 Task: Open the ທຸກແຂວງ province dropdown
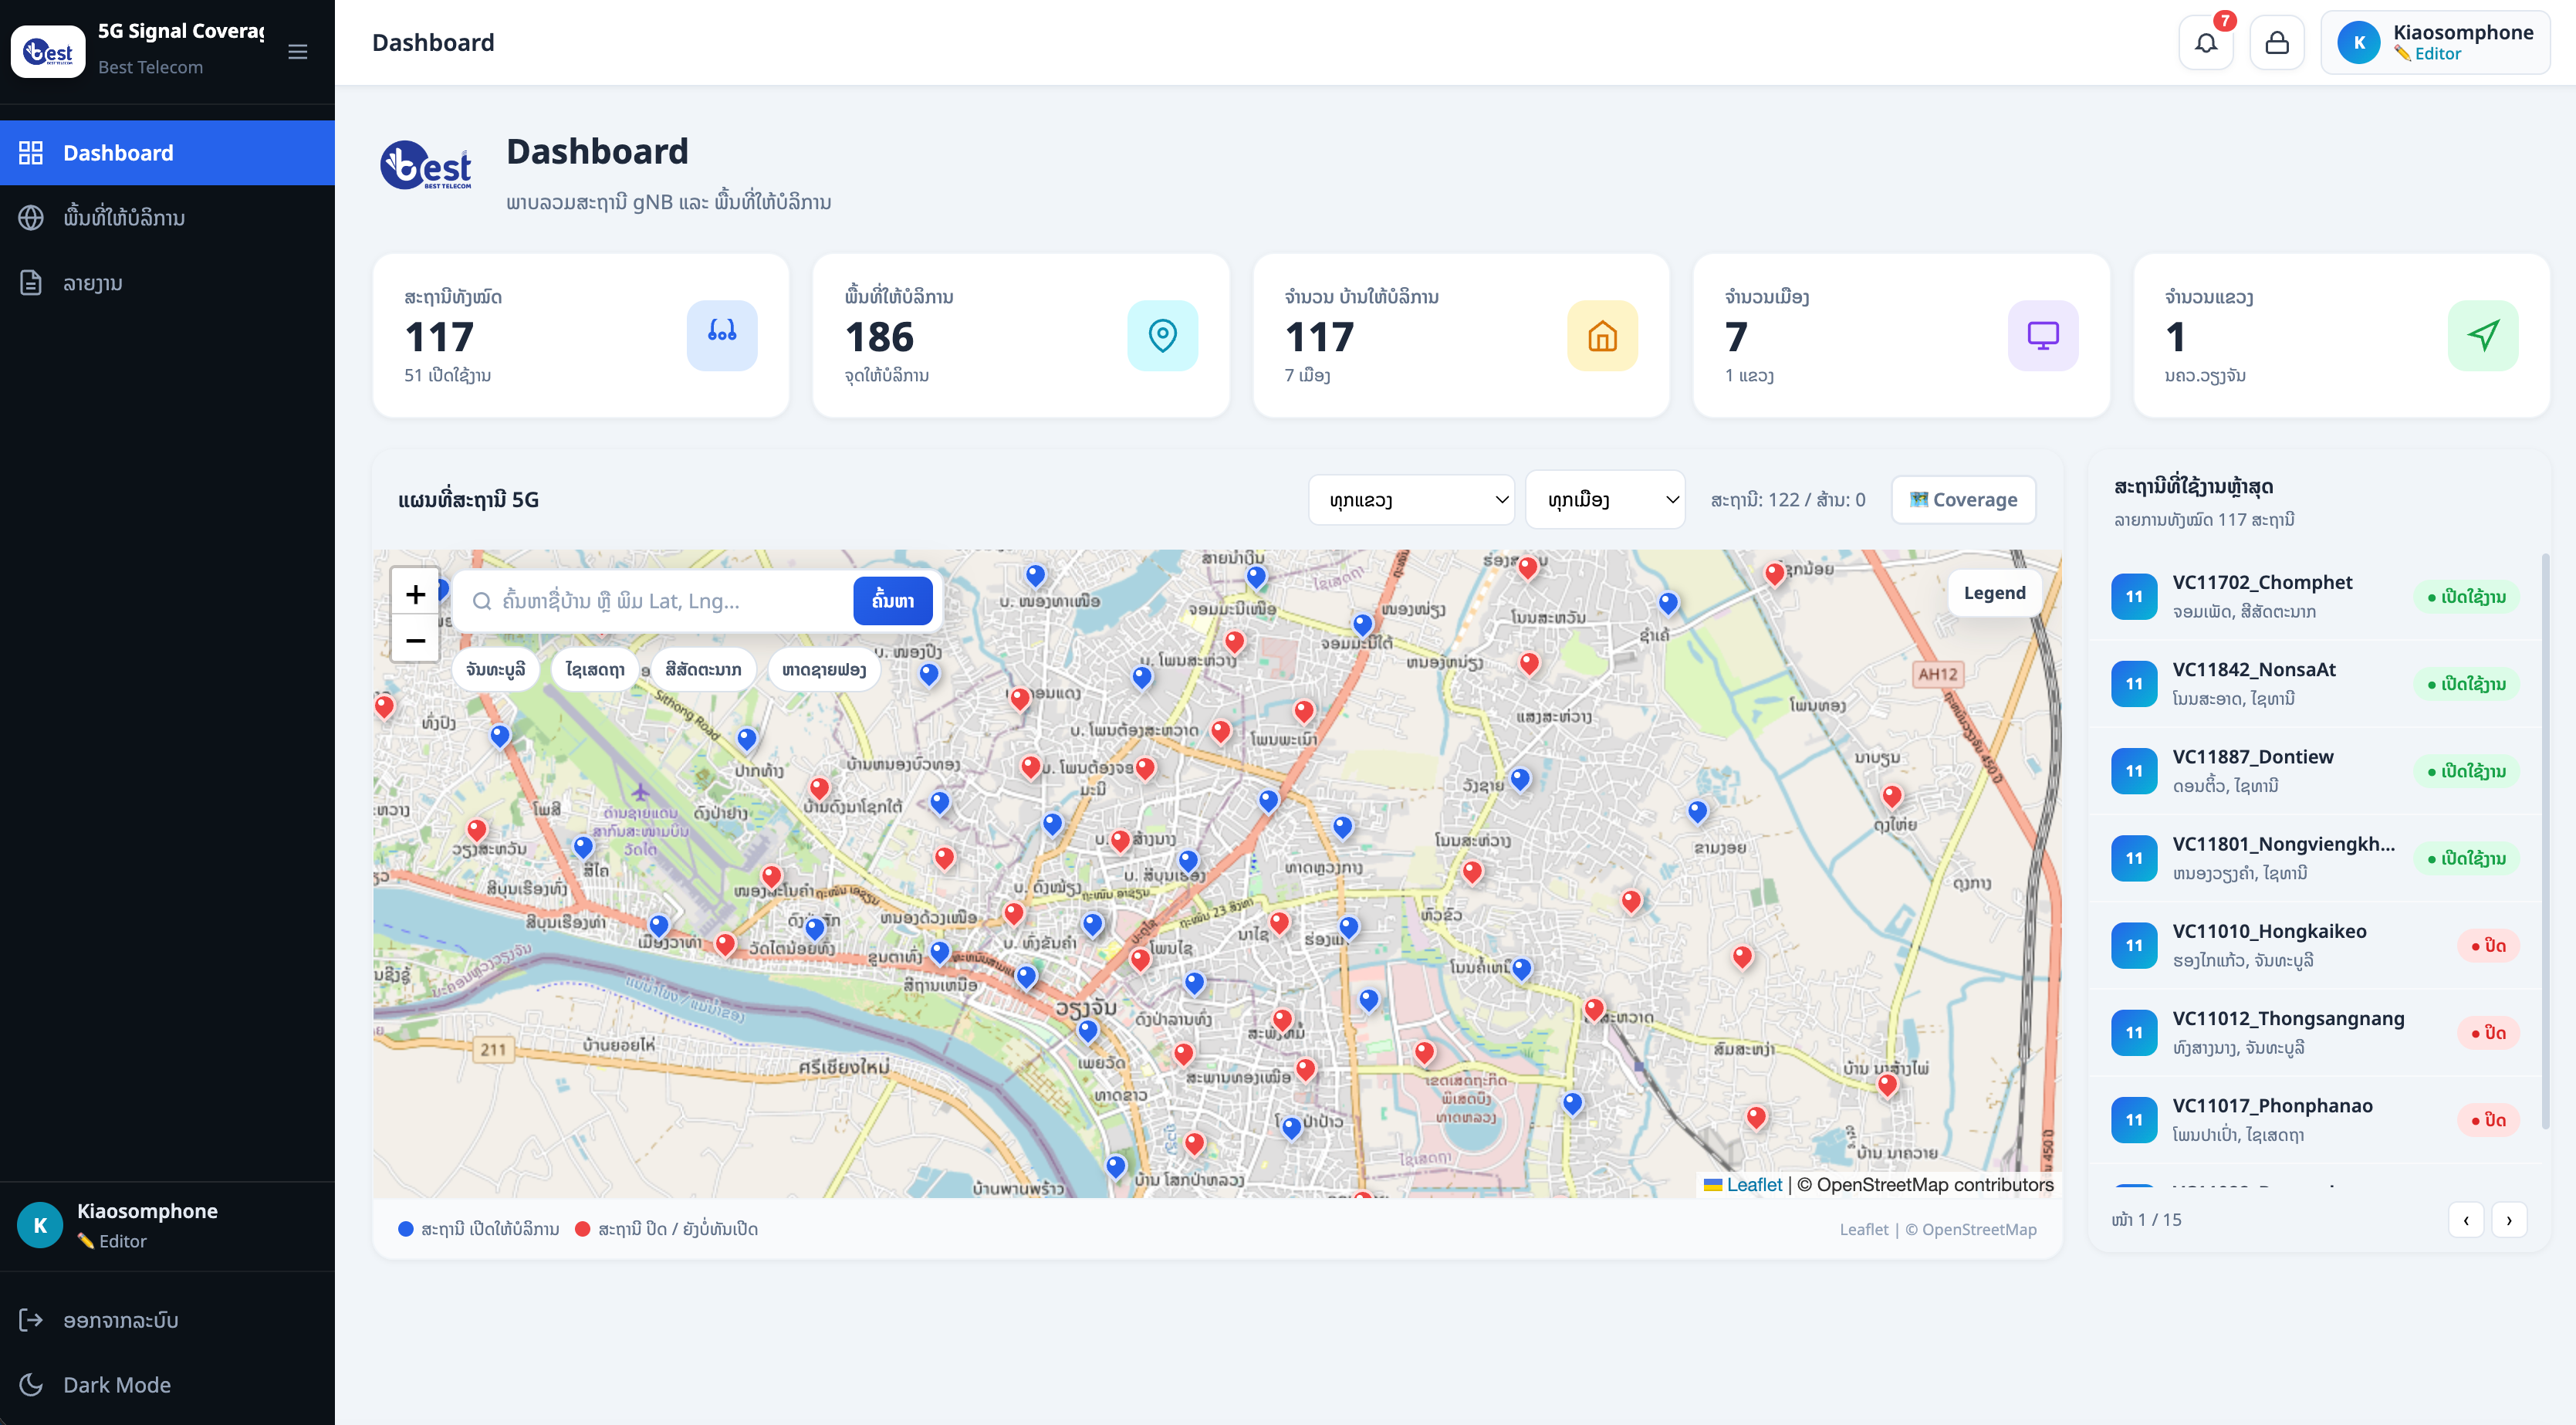tap(1412, 500)
